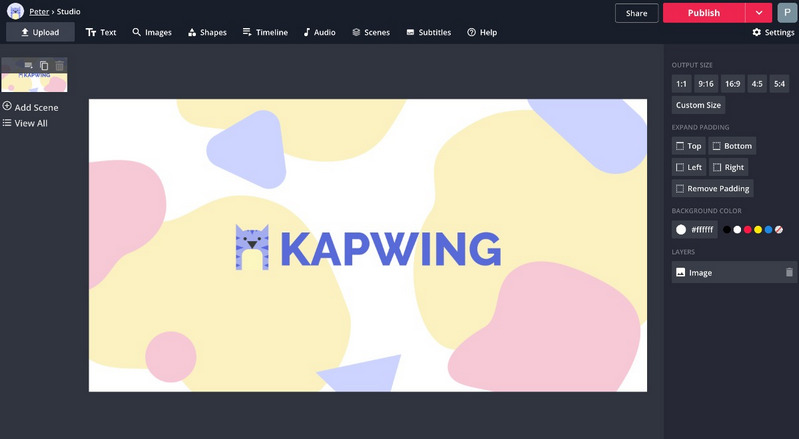This screenshot has height=439, width=799.
Task: Expand the Publish dropdown arrow
Action: pos(759,13)
